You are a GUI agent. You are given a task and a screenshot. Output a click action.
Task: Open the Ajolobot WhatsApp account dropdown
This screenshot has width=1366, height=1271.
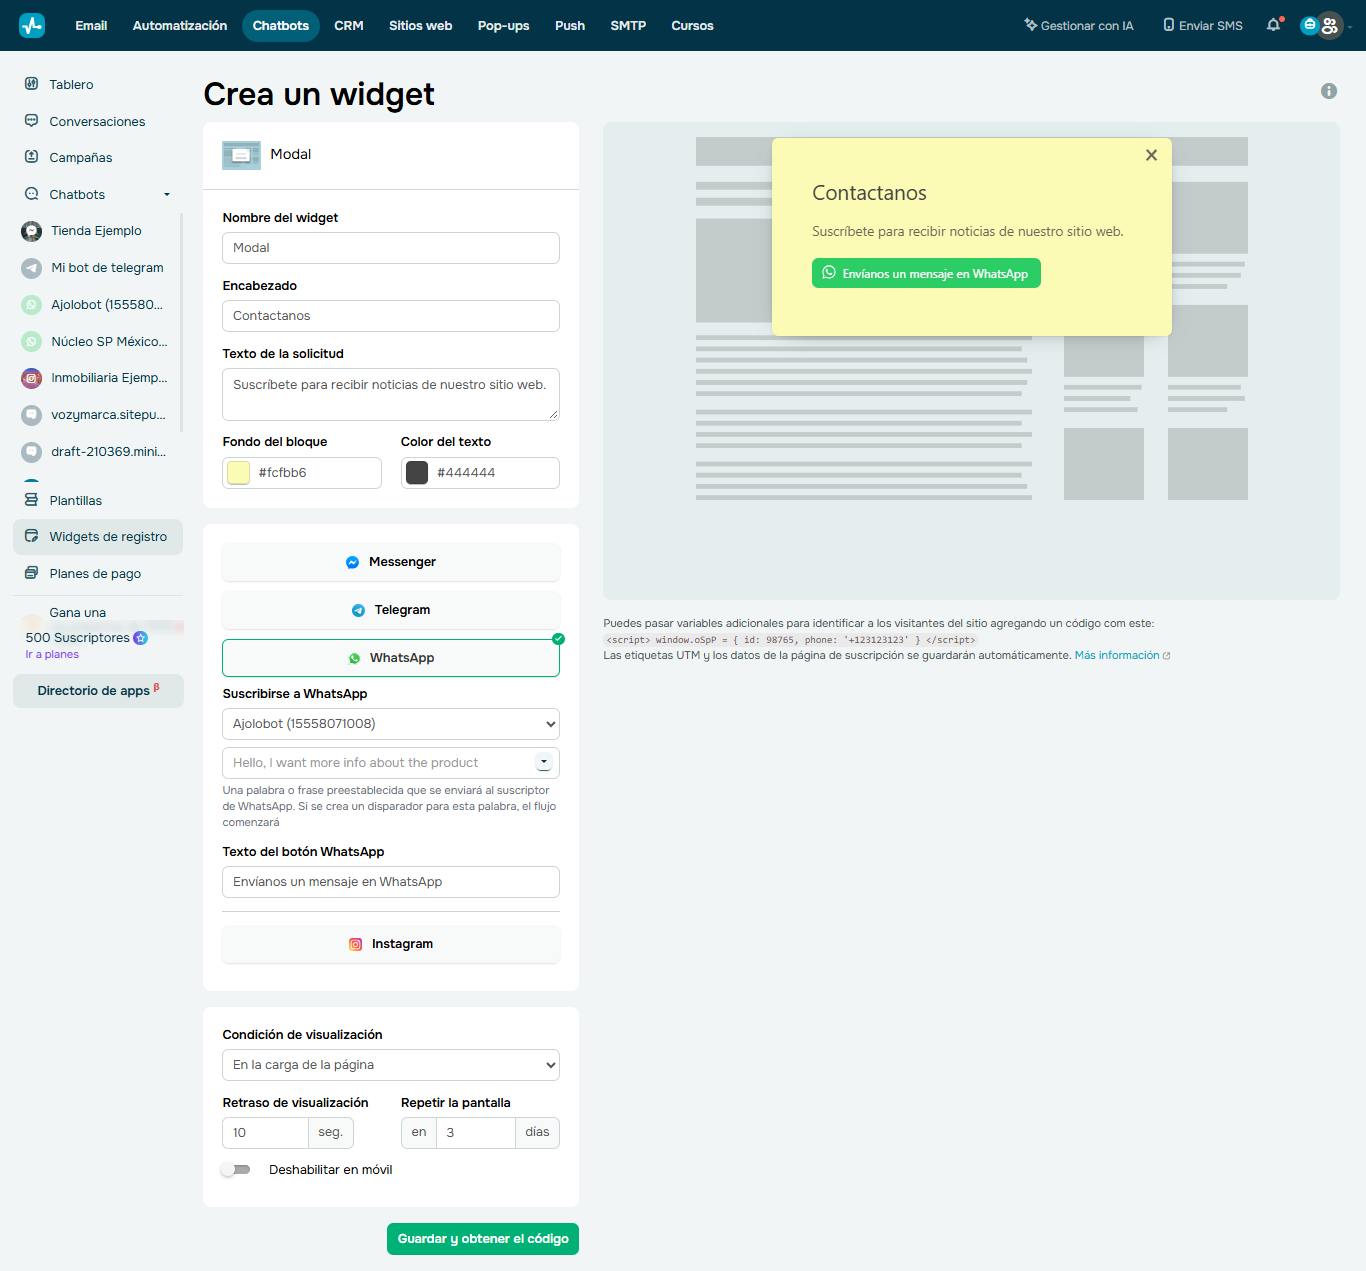[391, 724]
